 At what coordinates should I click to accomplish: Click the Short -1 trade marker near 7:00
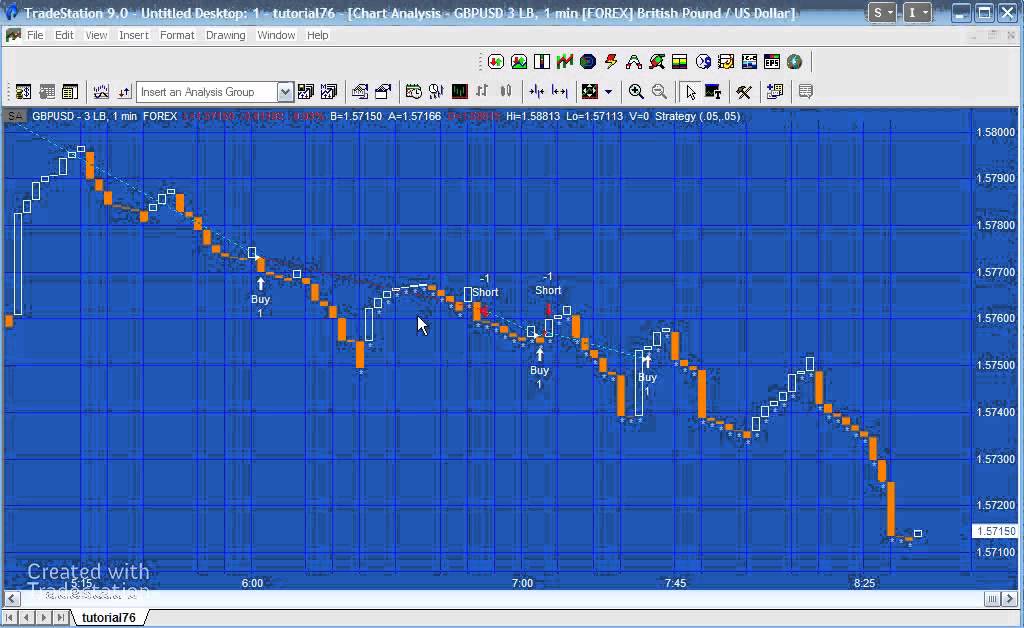tap(548, 284)
